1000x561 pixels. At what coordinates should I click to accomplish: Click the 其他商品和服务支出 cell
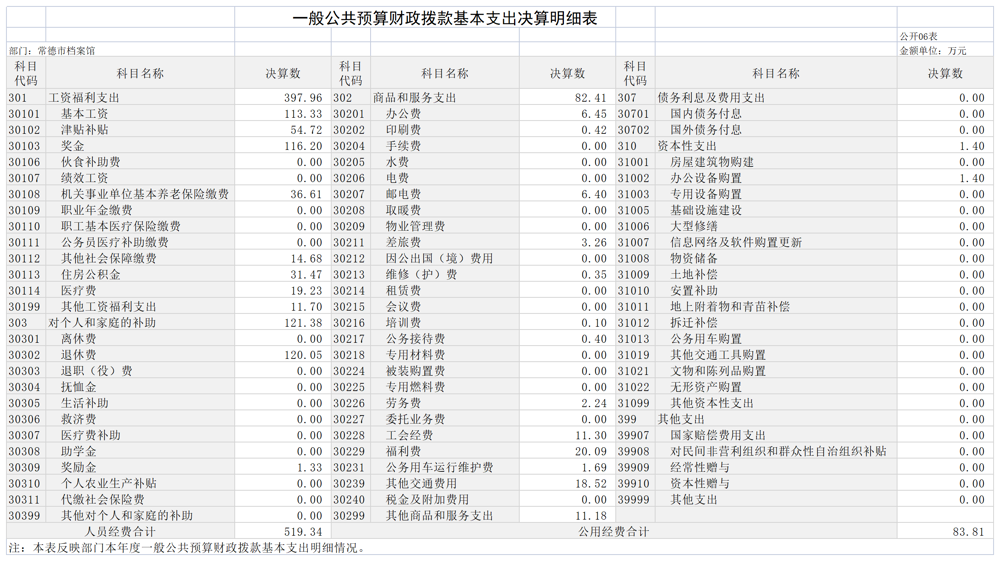(439, 516)
